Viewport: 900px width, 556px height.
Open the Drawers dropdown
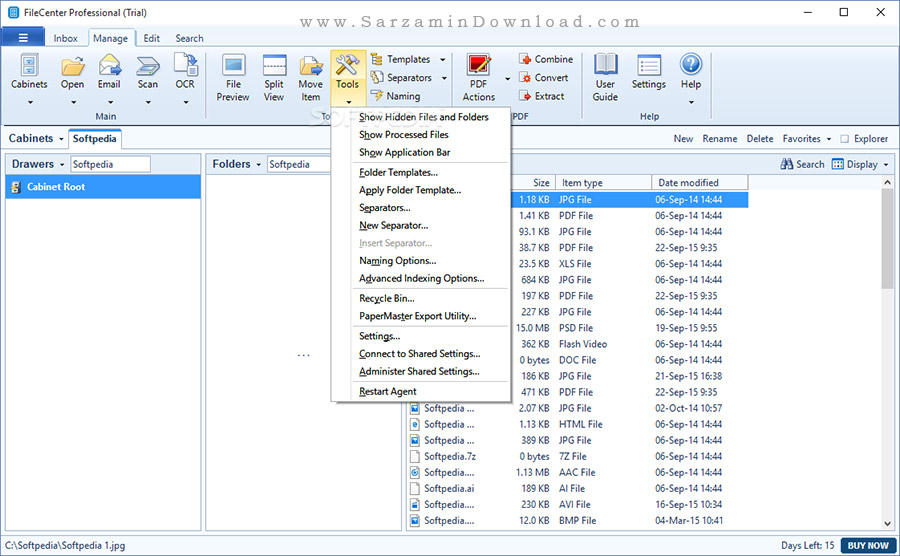pos(38,164)
